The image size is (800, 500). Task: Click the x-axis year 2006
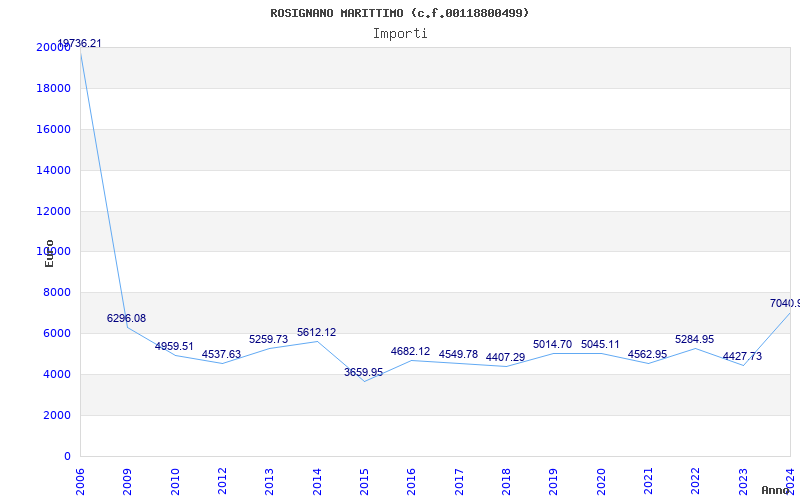(x=80, y=481)
